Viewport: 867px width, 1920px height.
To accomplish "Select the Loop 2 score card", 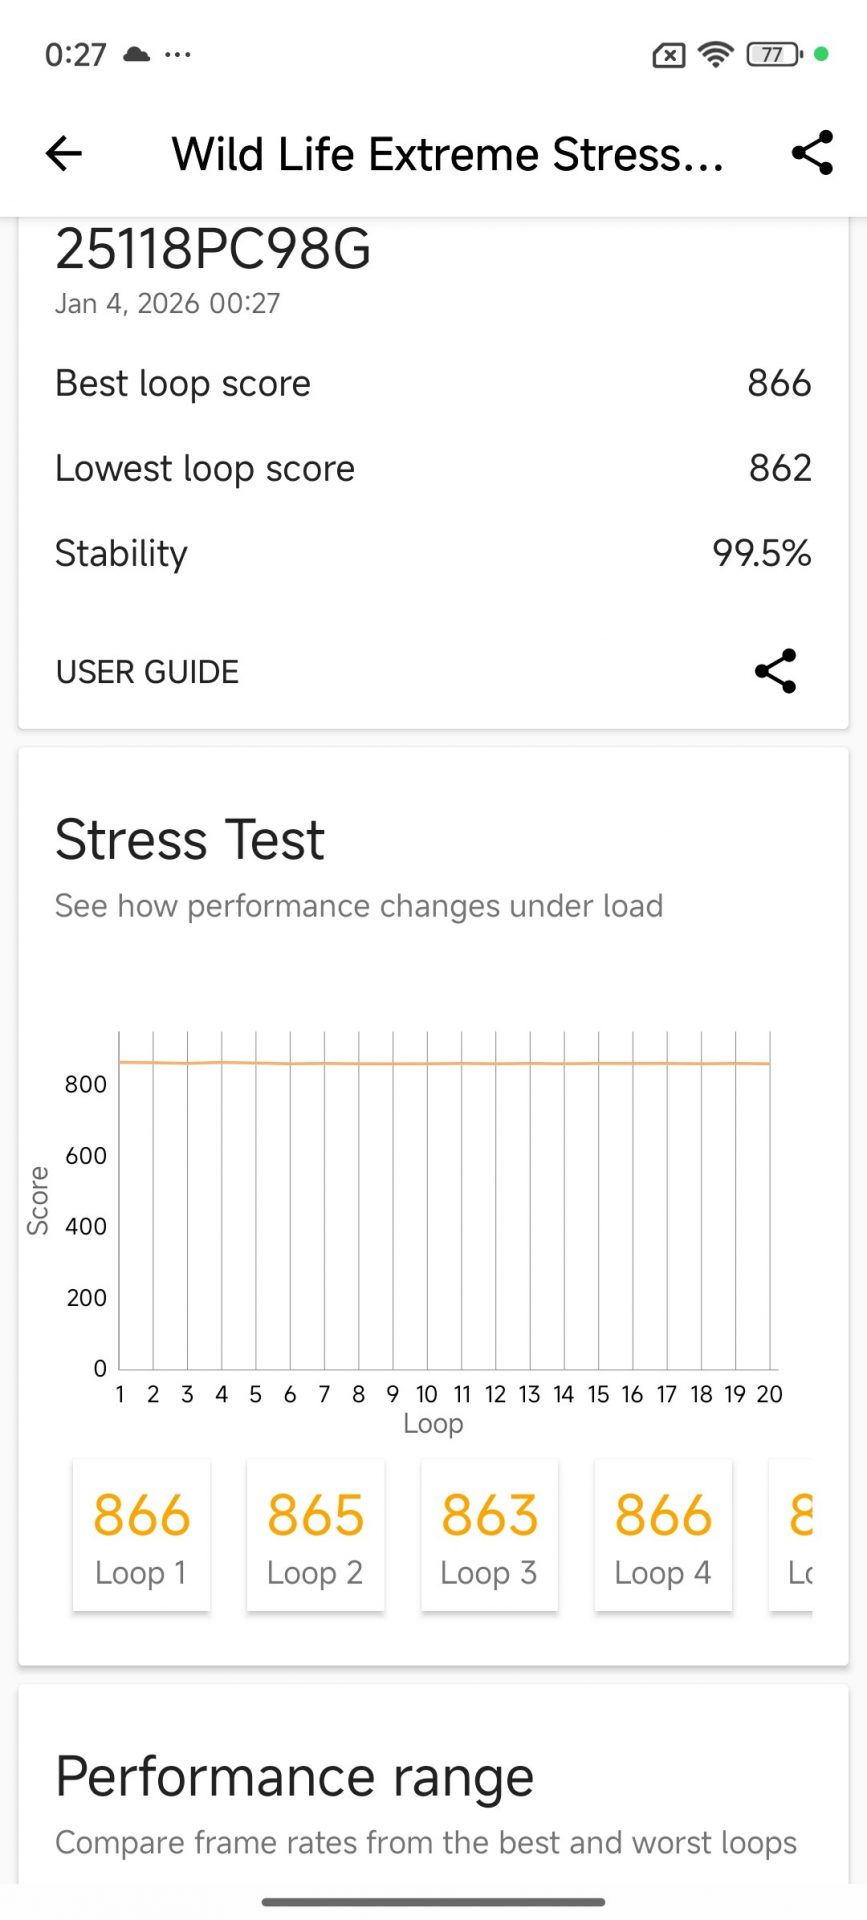I will click(x=315, y=1535).
